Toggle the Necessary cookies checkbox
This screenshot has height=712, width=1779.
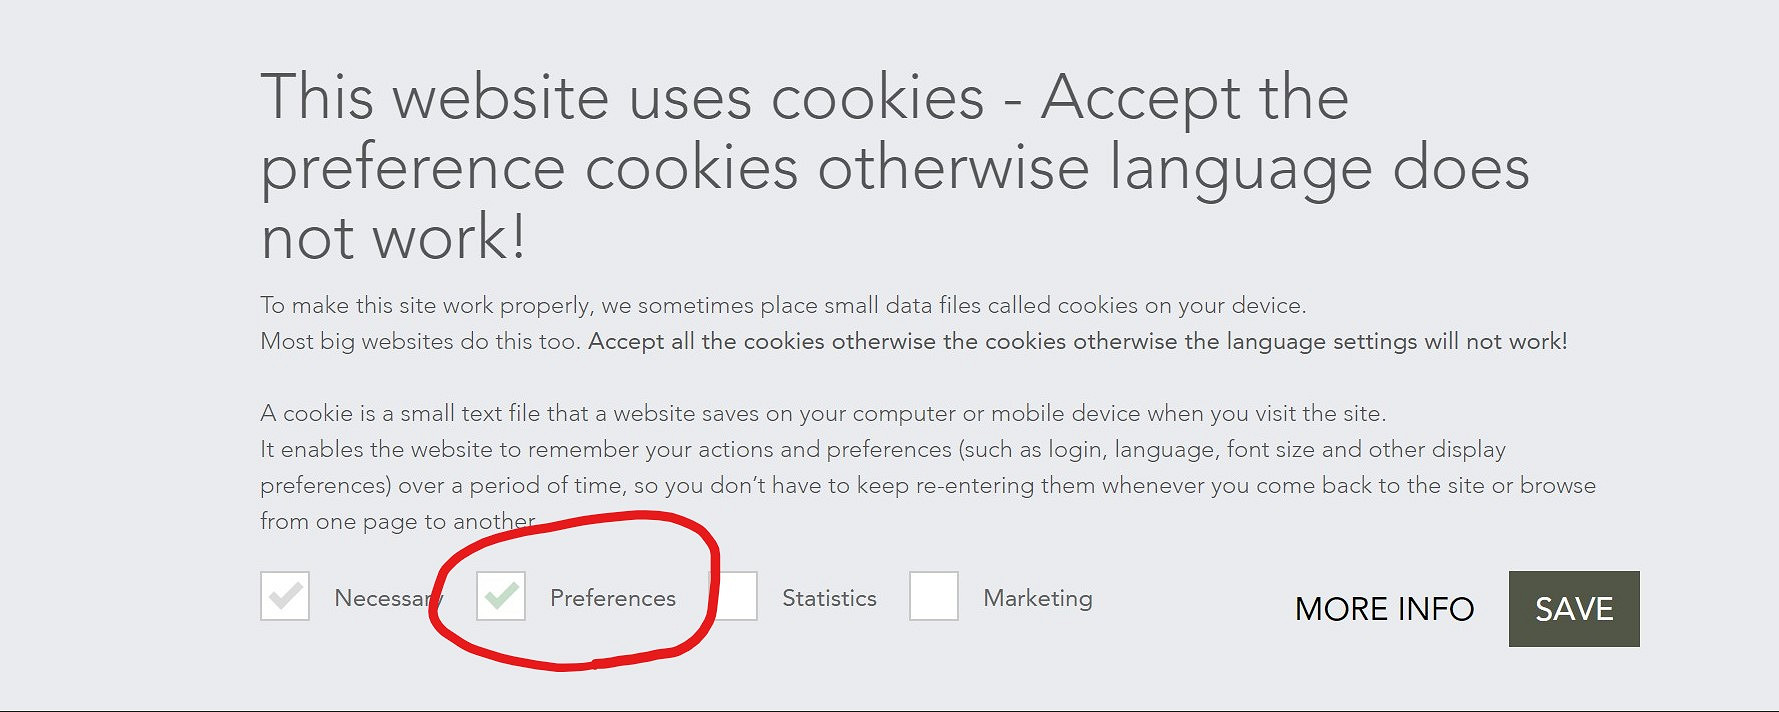pyautogui.click(x=285, y=596)
